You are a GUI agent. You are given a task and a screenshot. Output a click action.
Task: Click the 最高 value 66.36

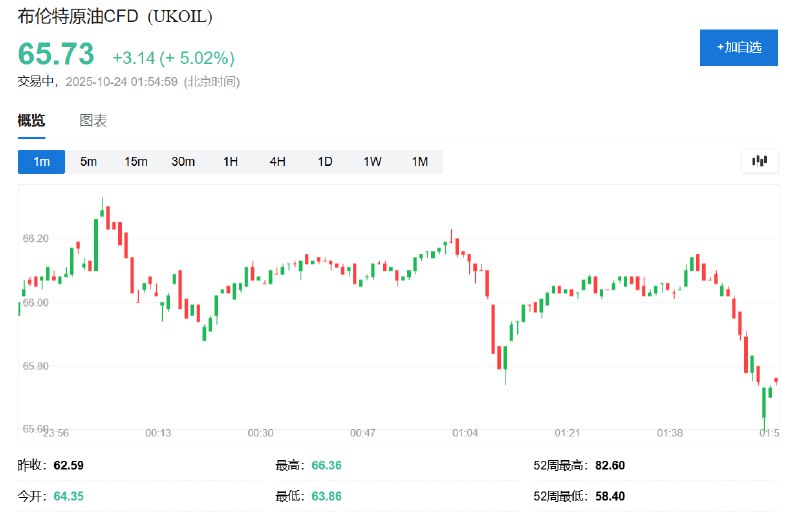(327, 465)
